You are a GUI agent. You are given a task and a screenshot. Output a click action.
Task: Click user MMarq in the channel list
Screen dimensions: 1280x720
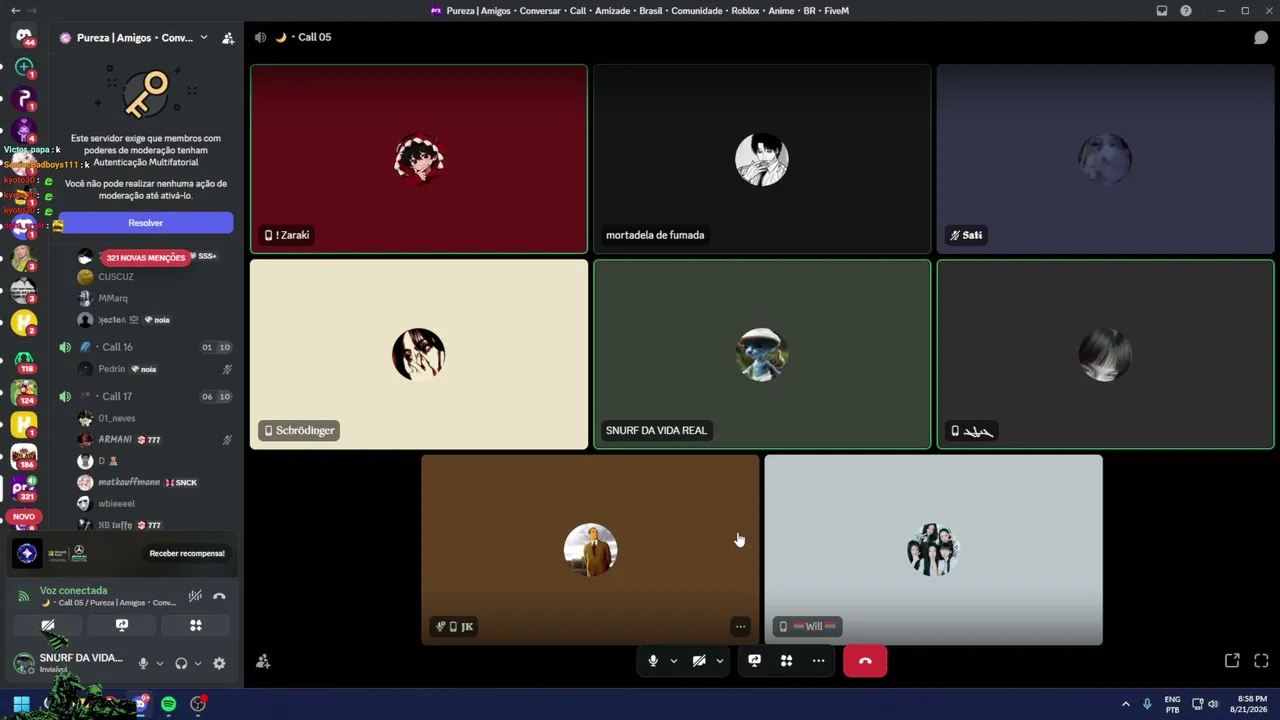[113, 298]
